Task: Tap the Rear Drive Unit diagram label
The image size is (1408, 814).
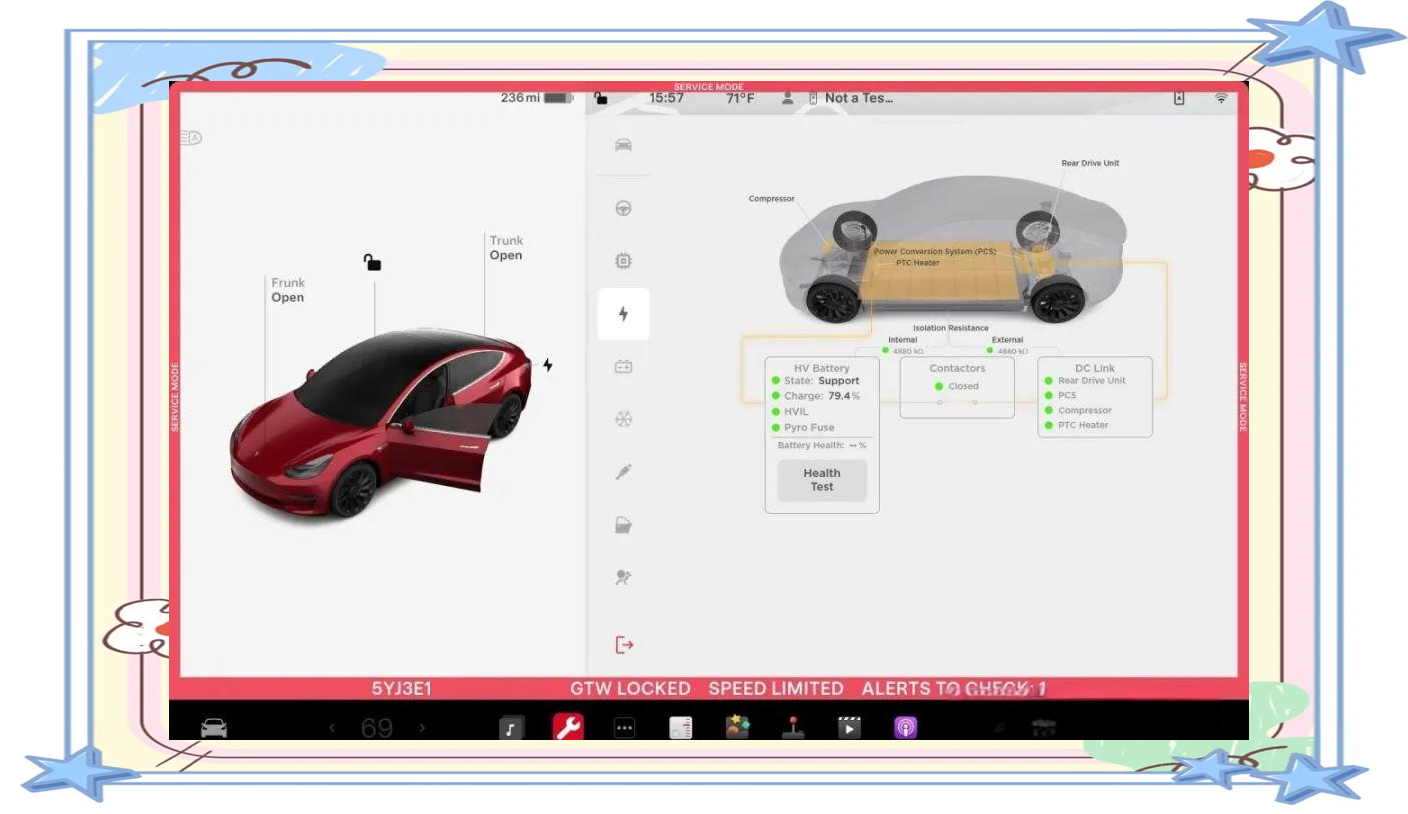Action: pos(1090,163)
